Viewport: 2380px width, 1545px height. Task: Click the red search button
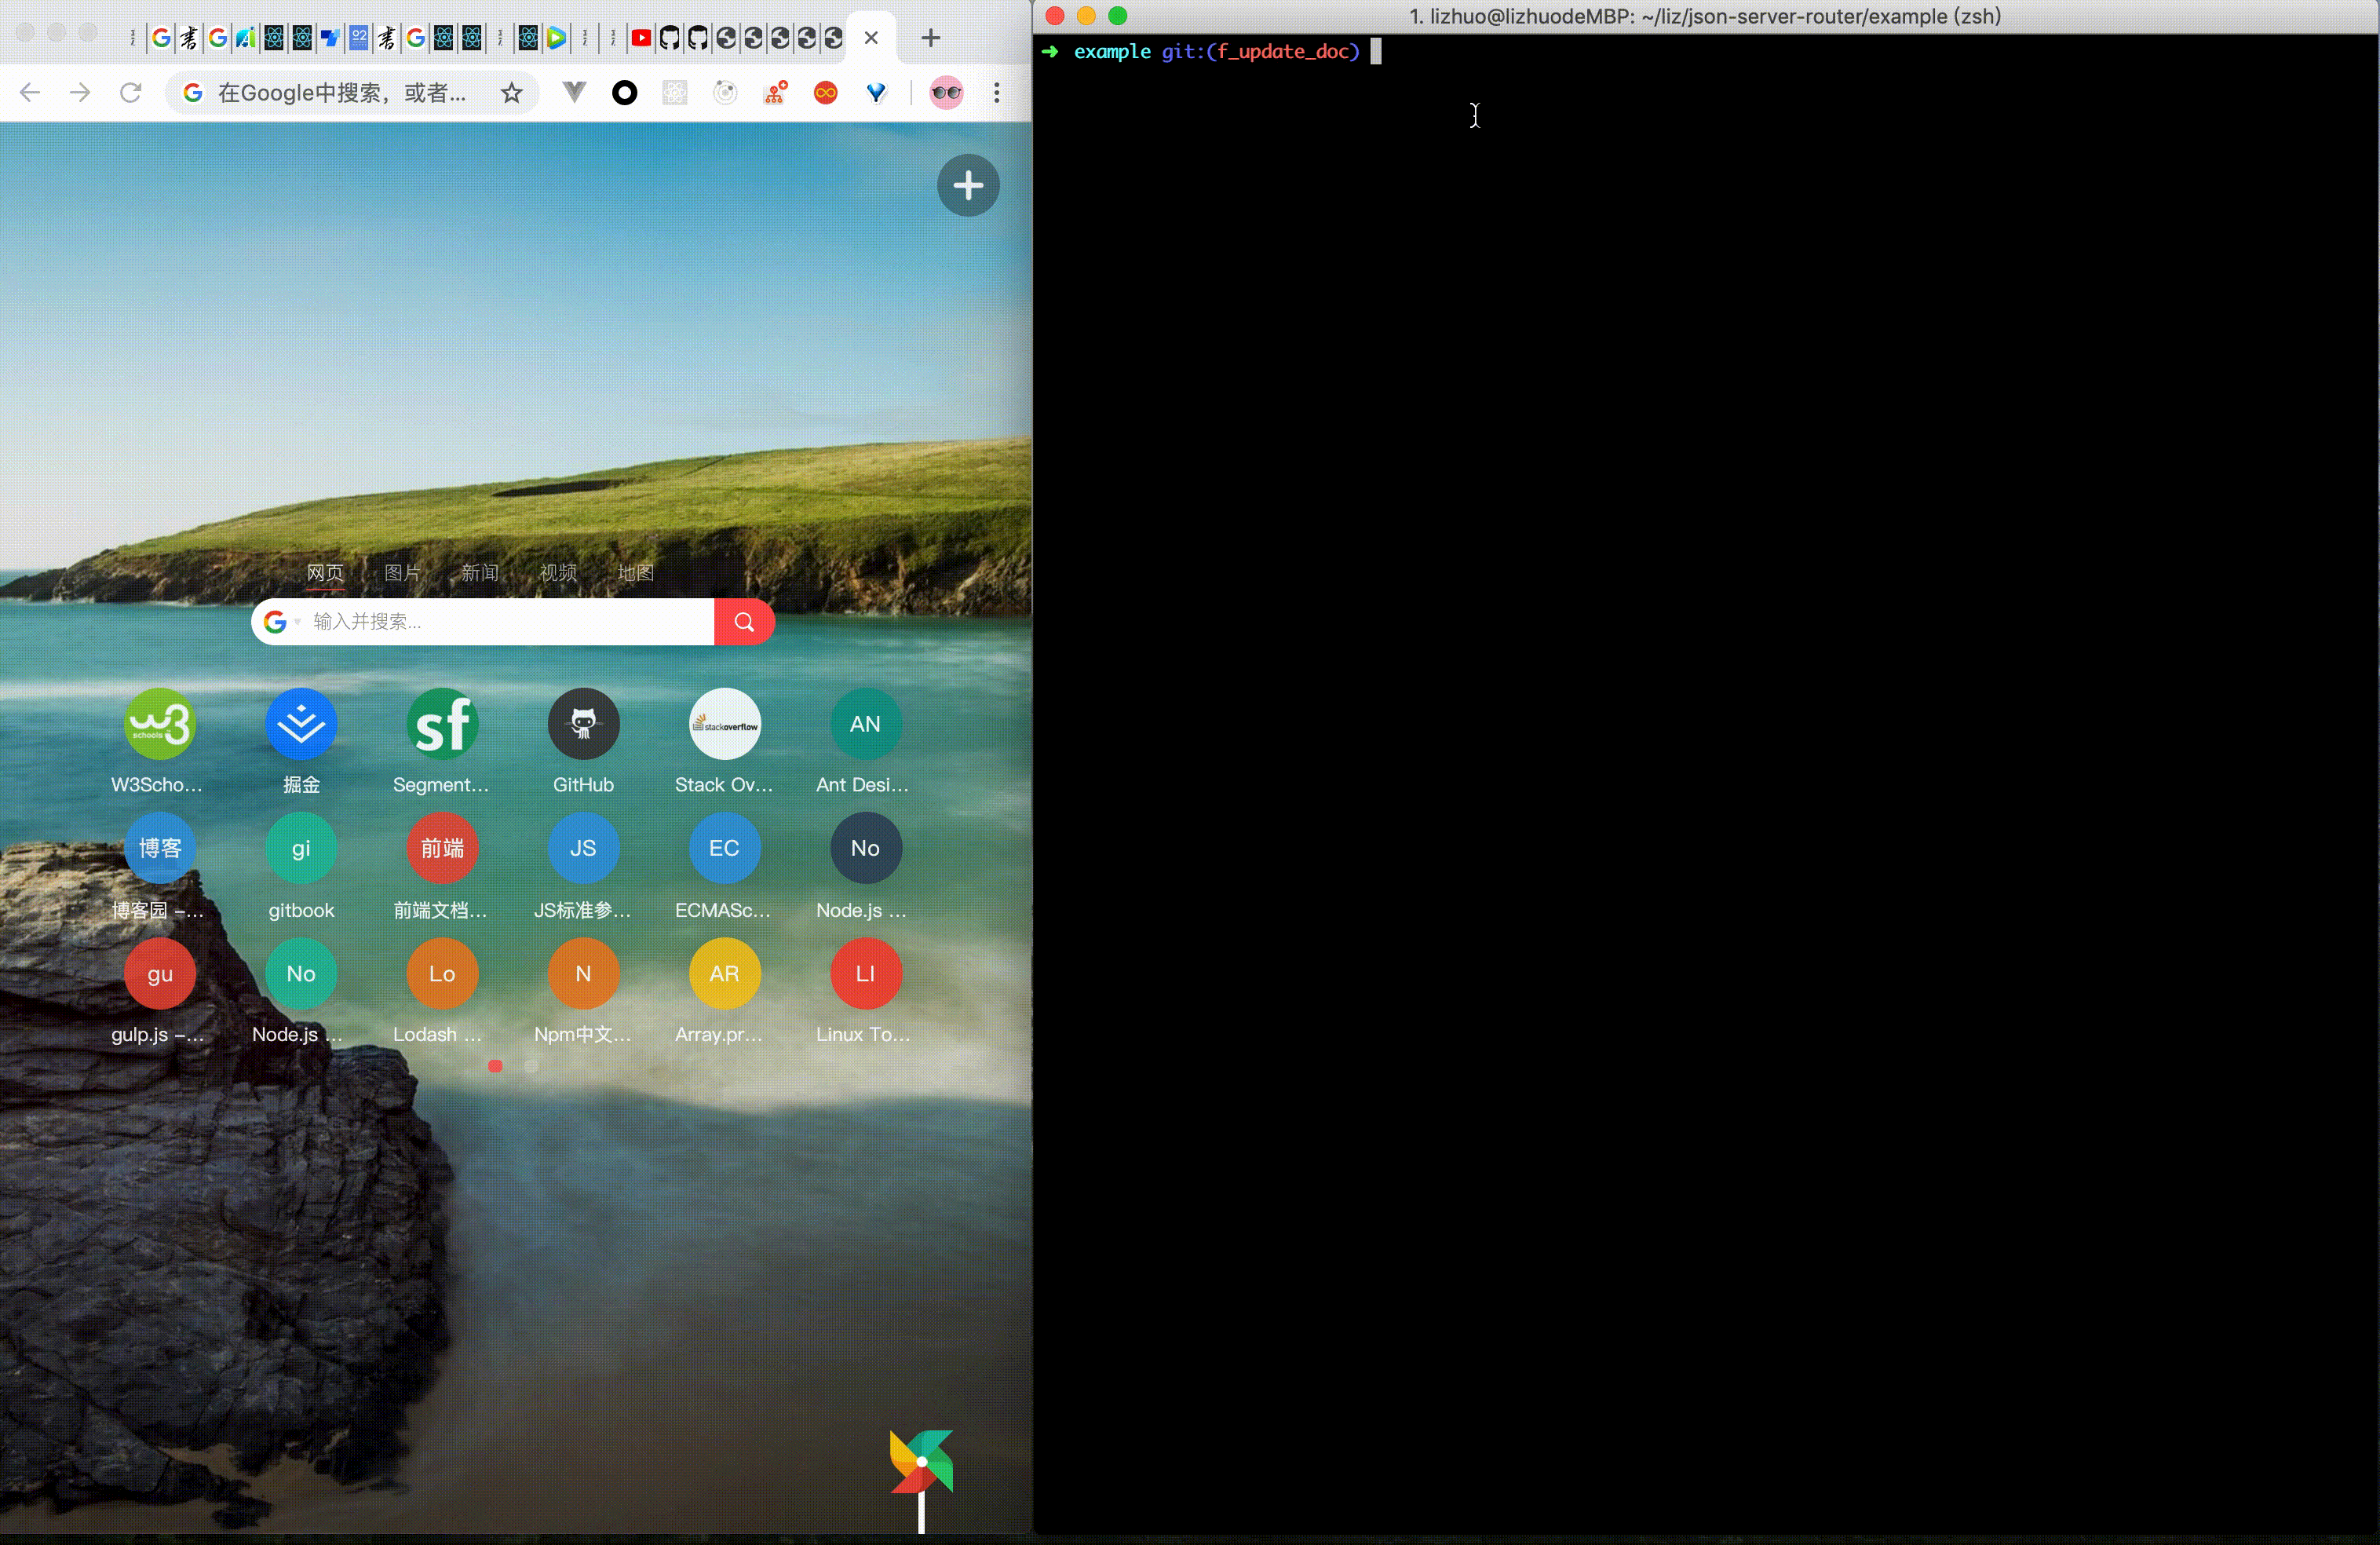pos(744,622)
